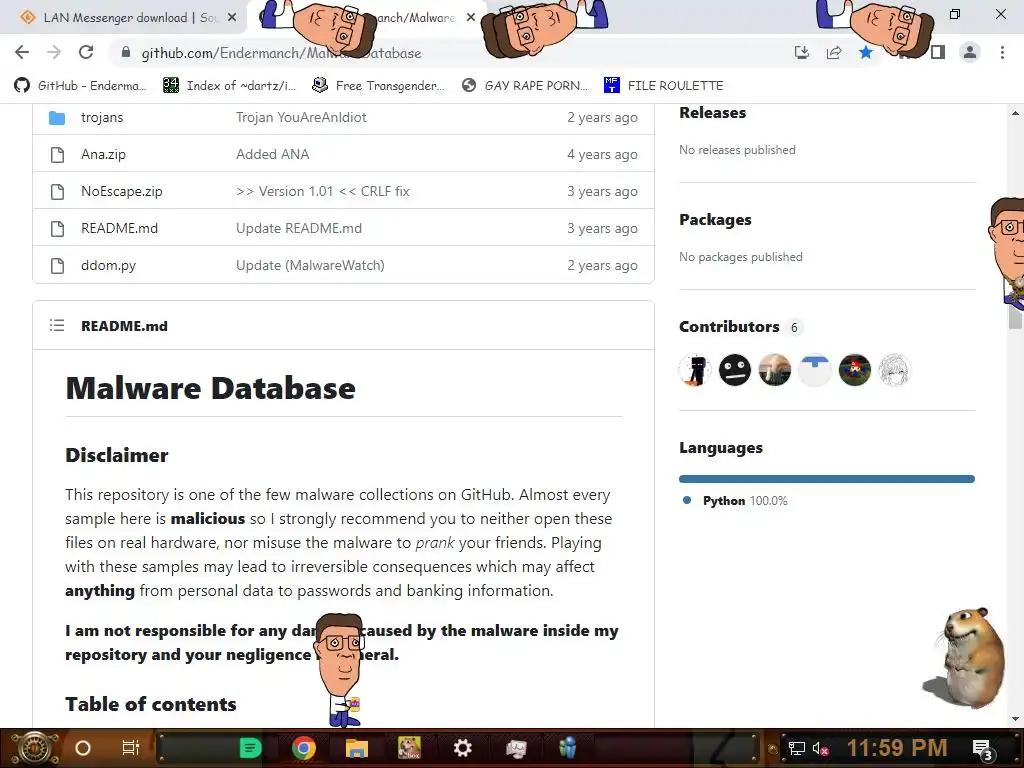Click the blue Python language bar
Viewport: 1024px width, 768px height.
pyautogui.click(x=827, y=479)
